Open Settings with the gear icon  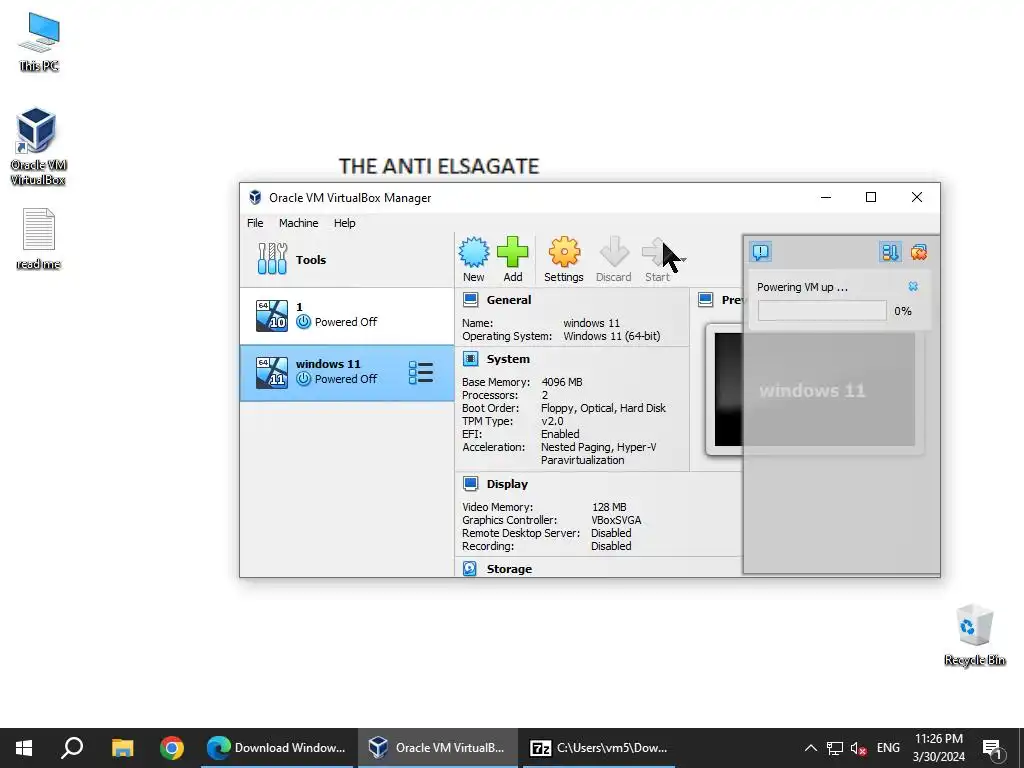click(564, 252)
